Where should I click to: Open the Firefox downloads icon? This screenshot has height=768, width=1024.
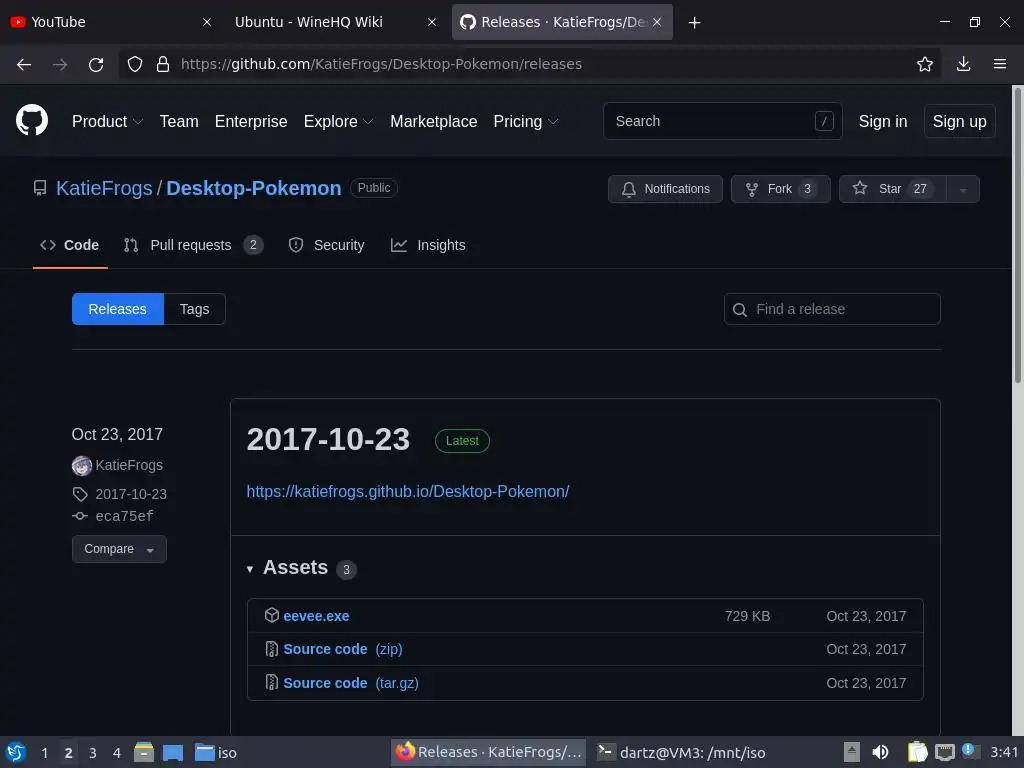[x=963, y=64]
